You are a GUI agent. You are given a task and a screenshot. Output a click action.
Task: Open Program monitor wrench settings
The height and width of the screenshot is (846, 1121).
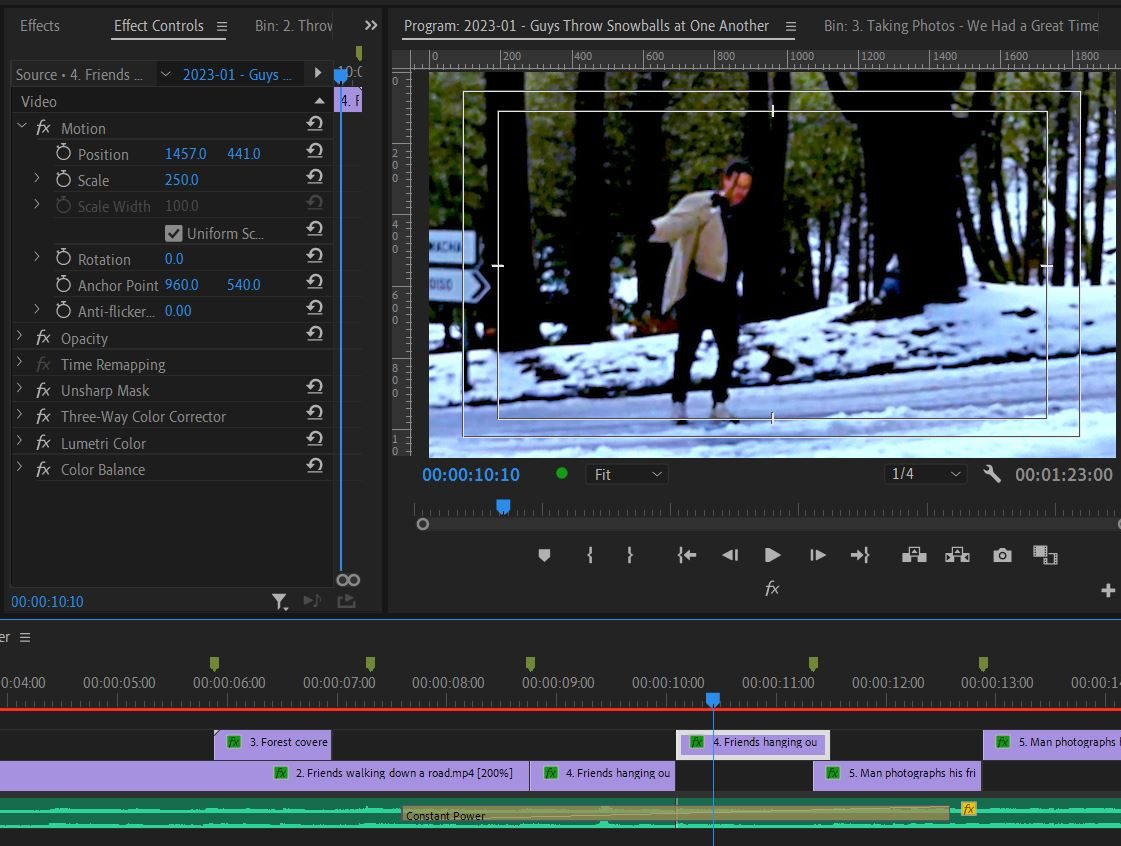(x=992, y=474)
